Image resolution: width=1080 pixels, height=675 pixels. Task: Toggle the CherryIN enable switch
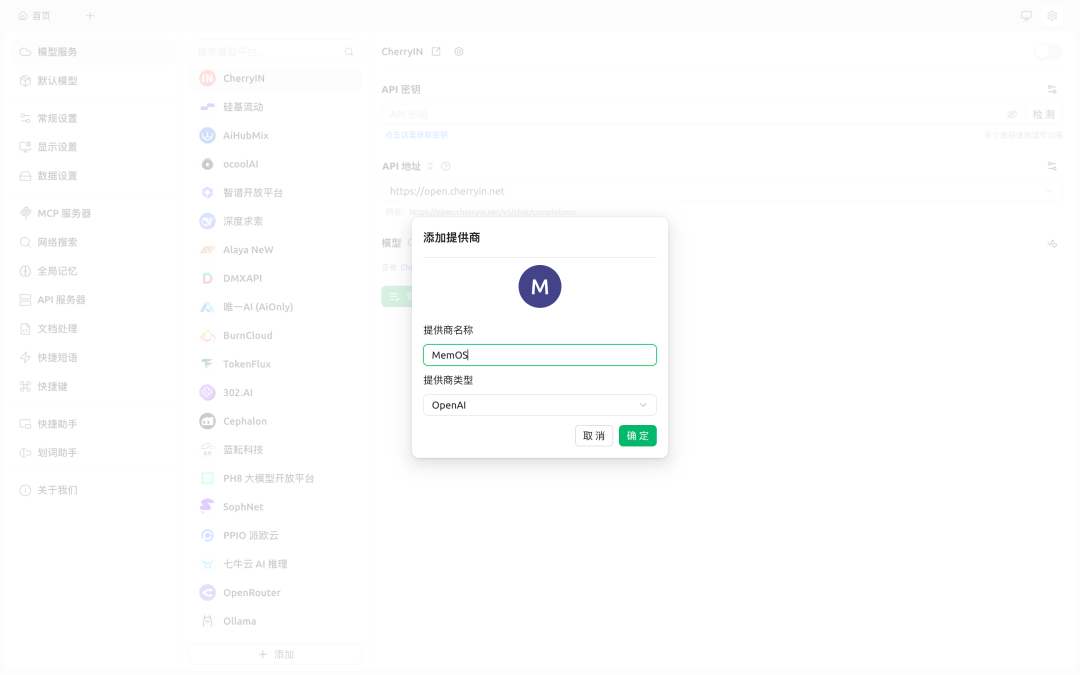(x=1048, y=52)
